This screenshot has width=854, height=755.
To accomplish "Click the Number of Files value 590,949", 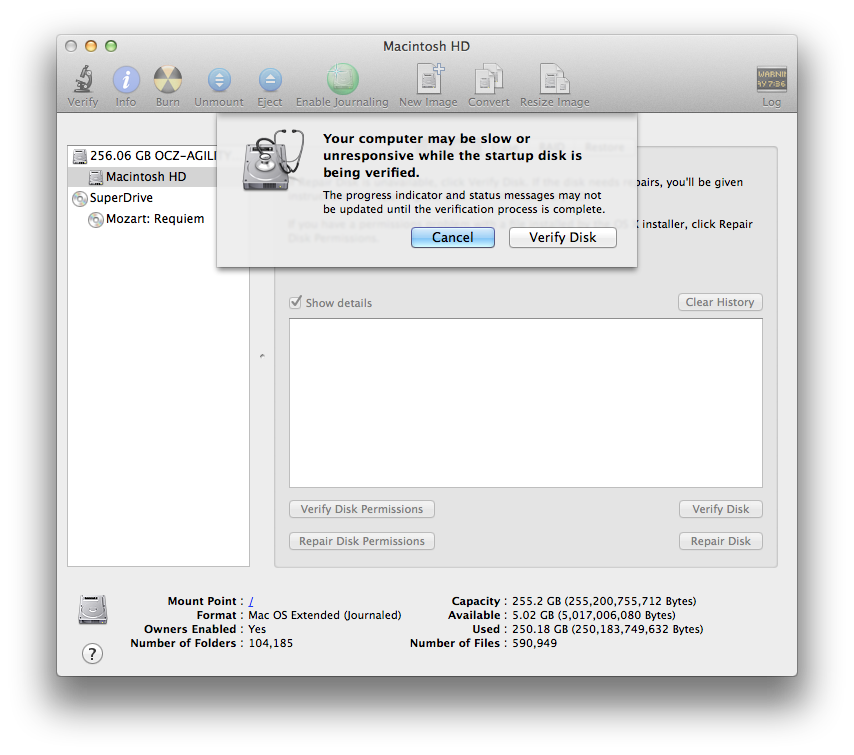I will 534,643.
